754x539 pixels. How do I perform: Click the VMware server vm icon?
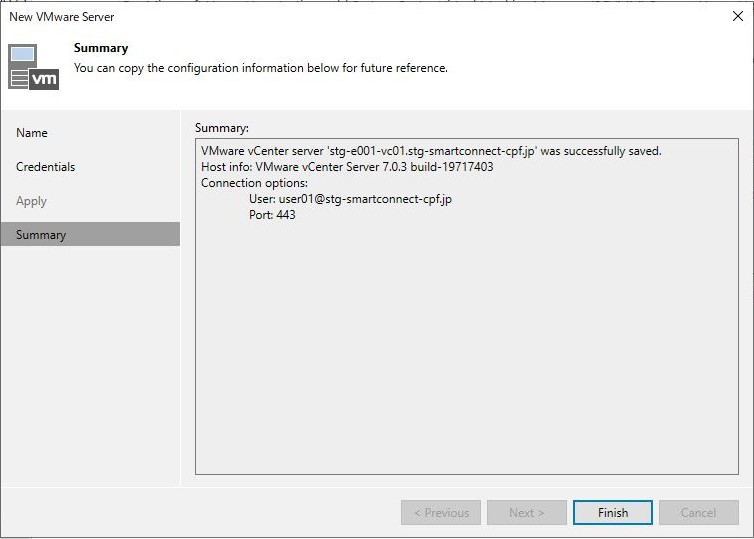point(34,67)
